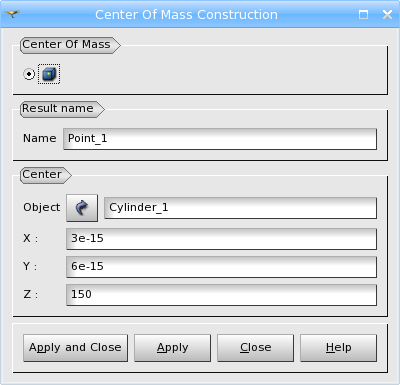Click the Y coordinate field showing 6e-15

coord(222,267)
